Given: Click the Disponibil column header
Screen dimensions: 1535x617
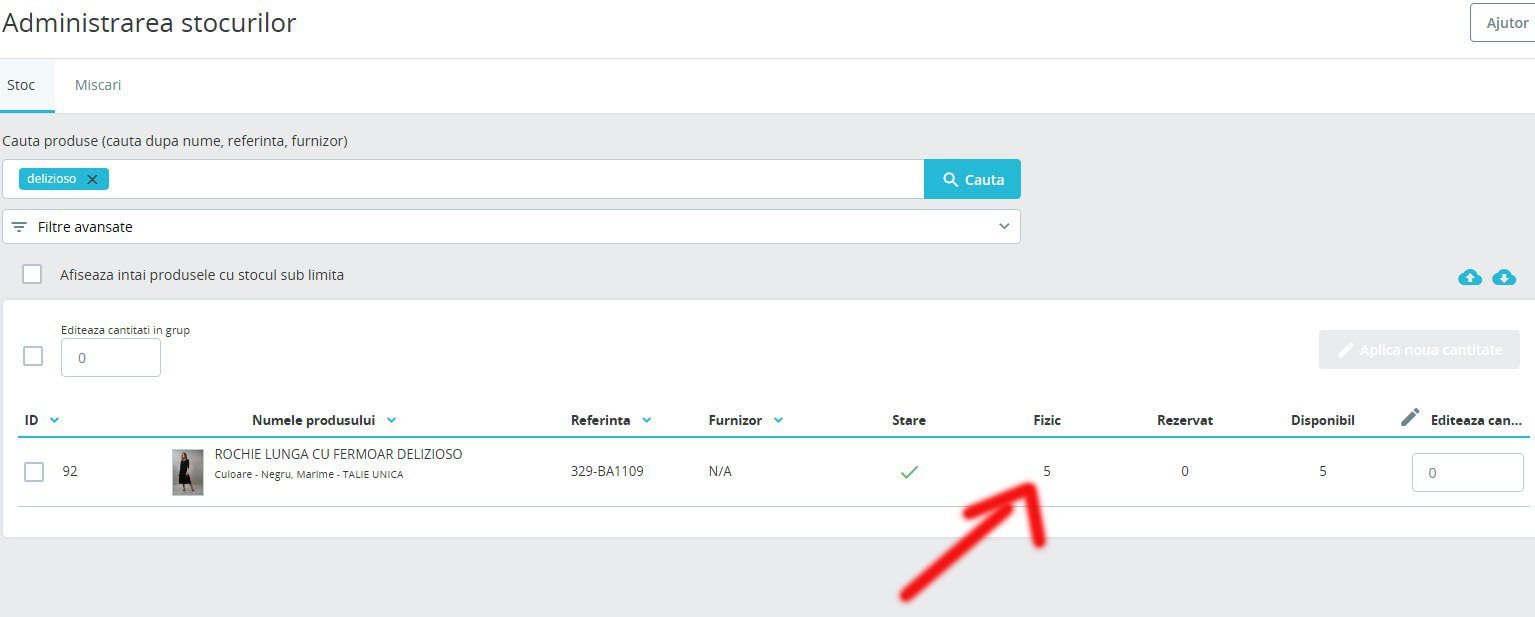Looking at the screenshot, I should tap(1323, 420).
